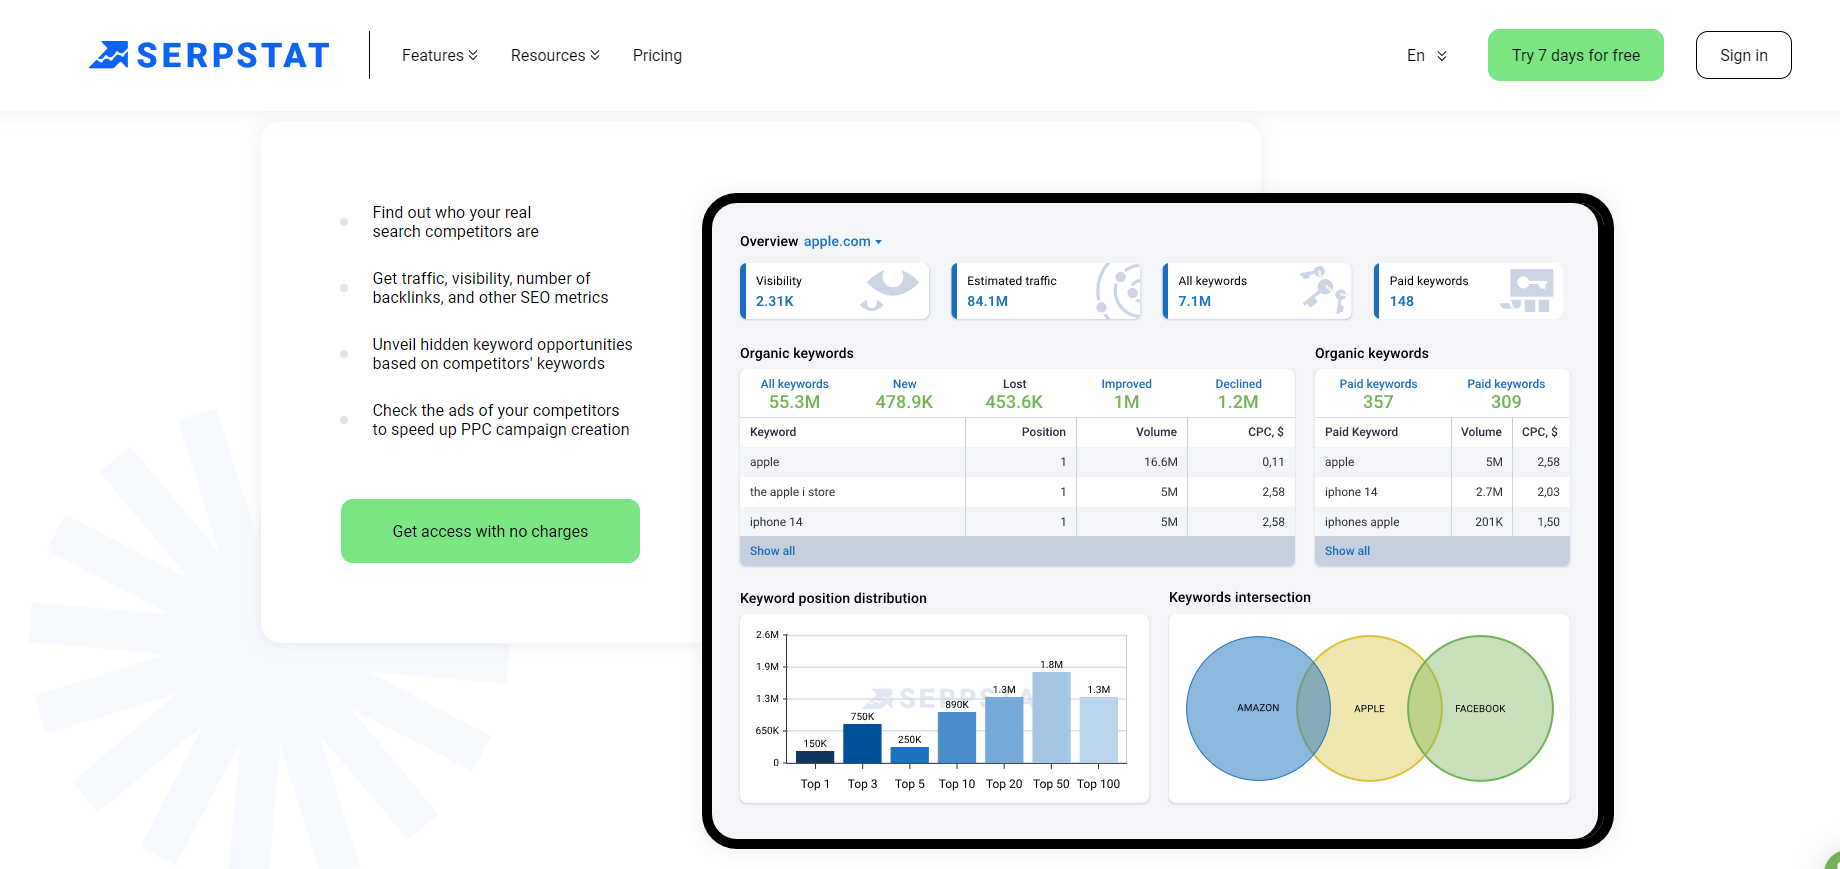Click the Estimated traffic icon
This screenshot has height=869, width=1840.
click(1119, 291)
